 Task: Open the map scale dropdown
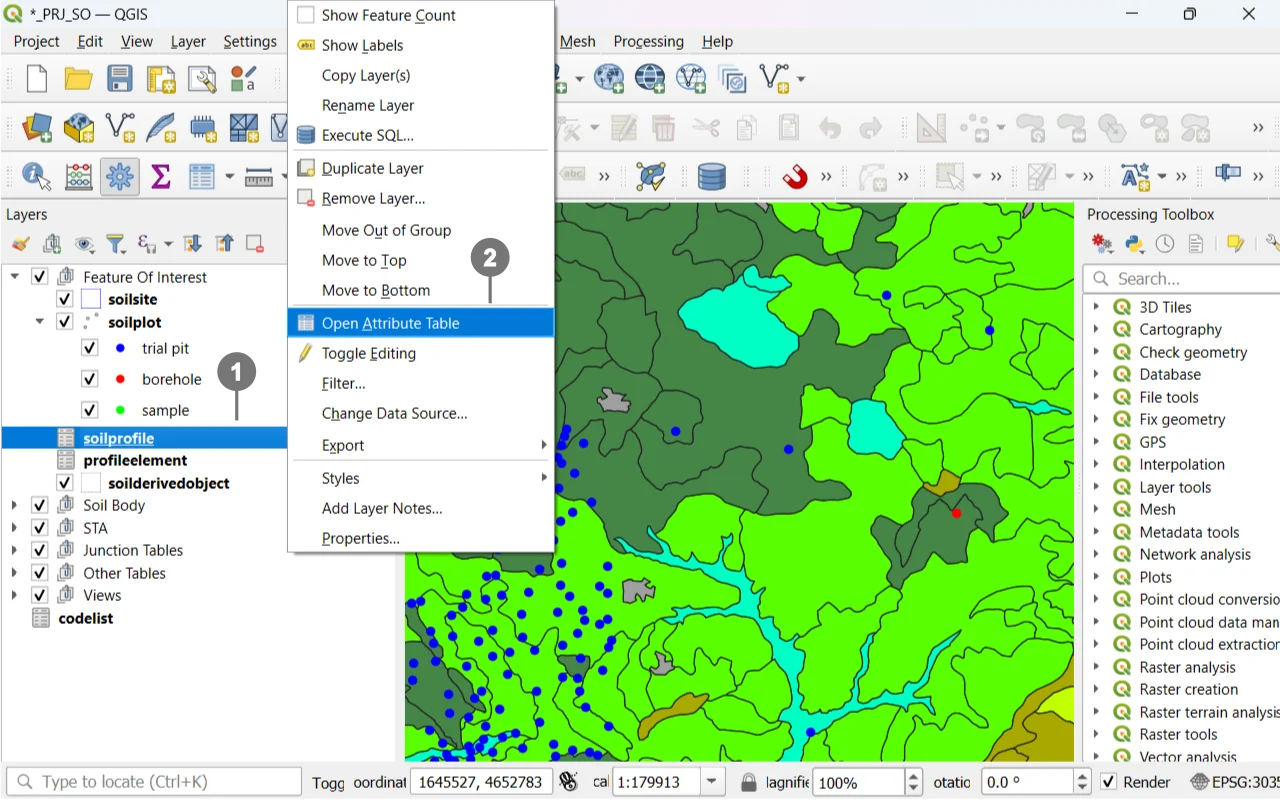coord(712,782)
